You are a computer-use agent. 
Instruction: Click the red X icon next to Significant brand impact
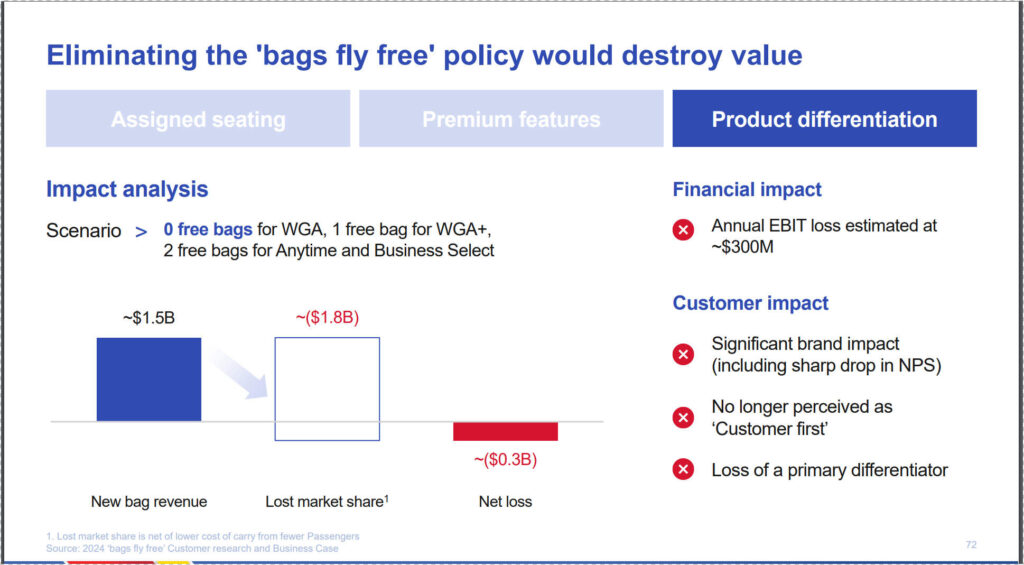[683, 355]
